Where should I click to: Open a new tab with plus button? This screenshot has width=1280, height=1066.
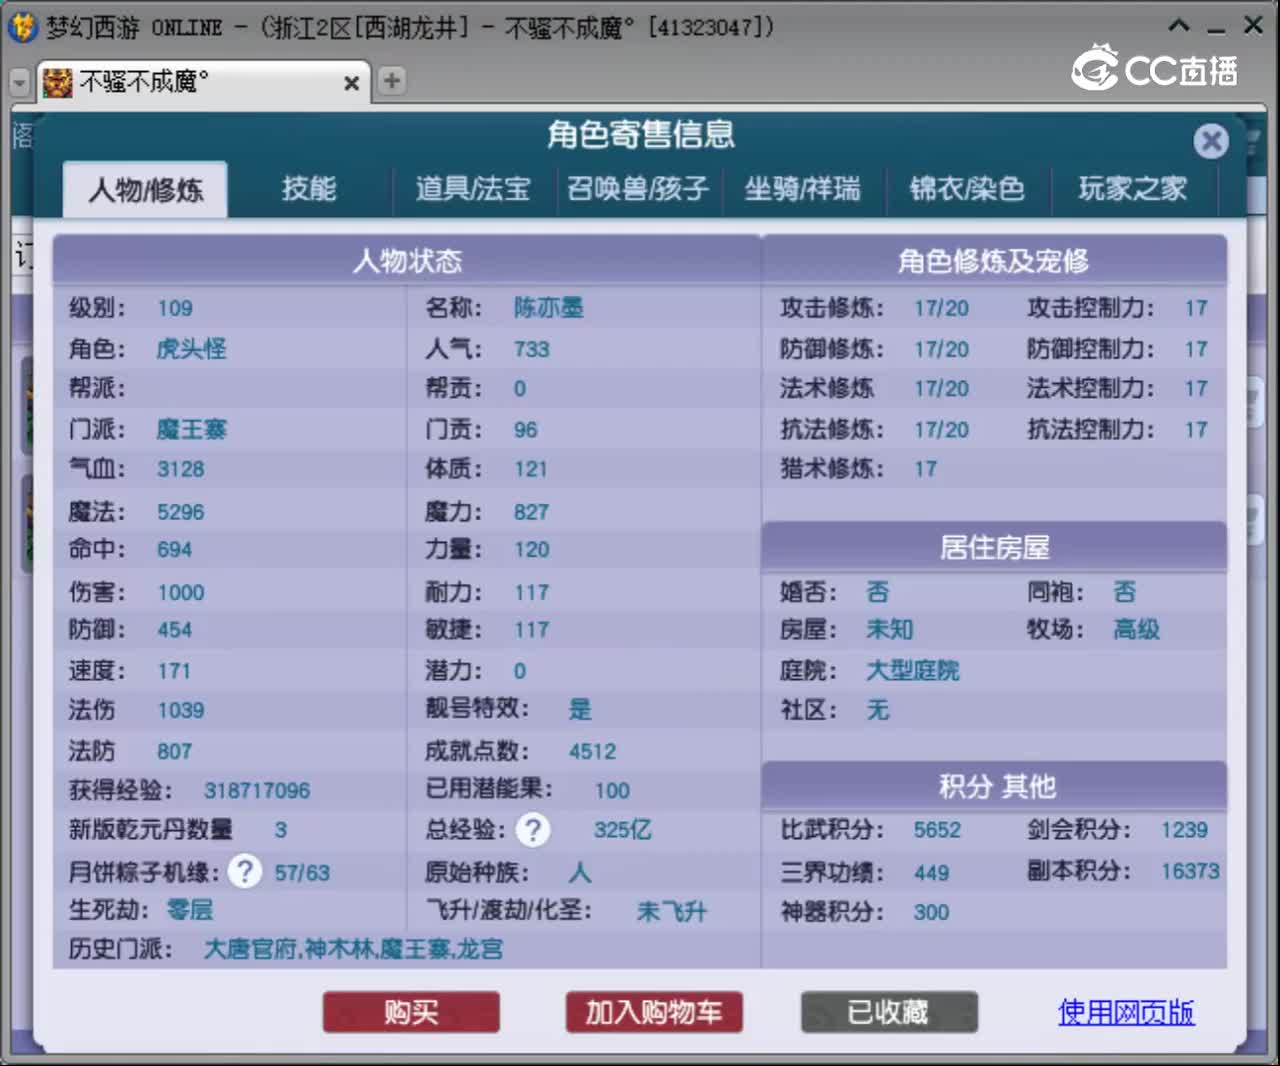[x=392, y=81]
